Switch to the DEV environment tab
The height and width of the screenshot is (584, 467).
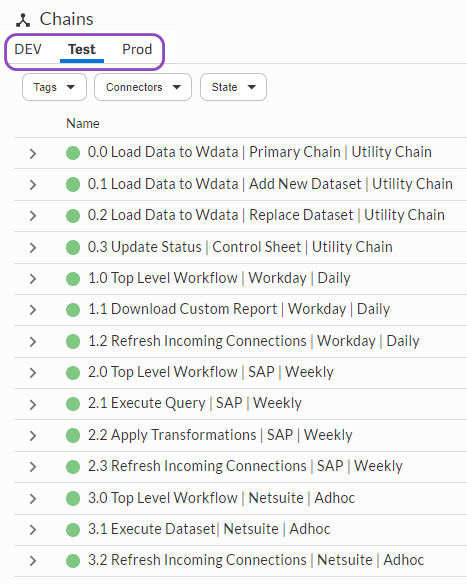point(28,49)
